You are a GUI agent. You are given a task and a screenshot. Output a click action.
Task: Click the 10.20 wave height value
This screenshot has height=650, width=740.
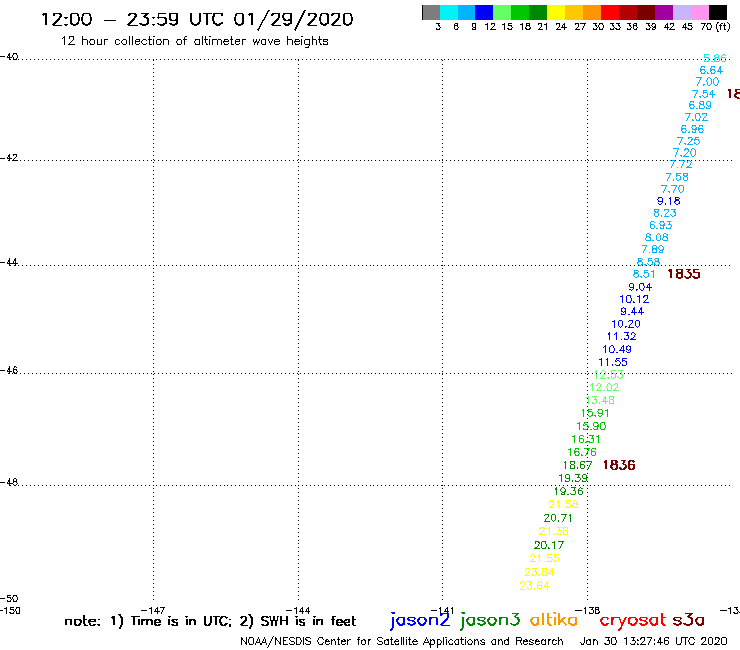tap(626, 324)
